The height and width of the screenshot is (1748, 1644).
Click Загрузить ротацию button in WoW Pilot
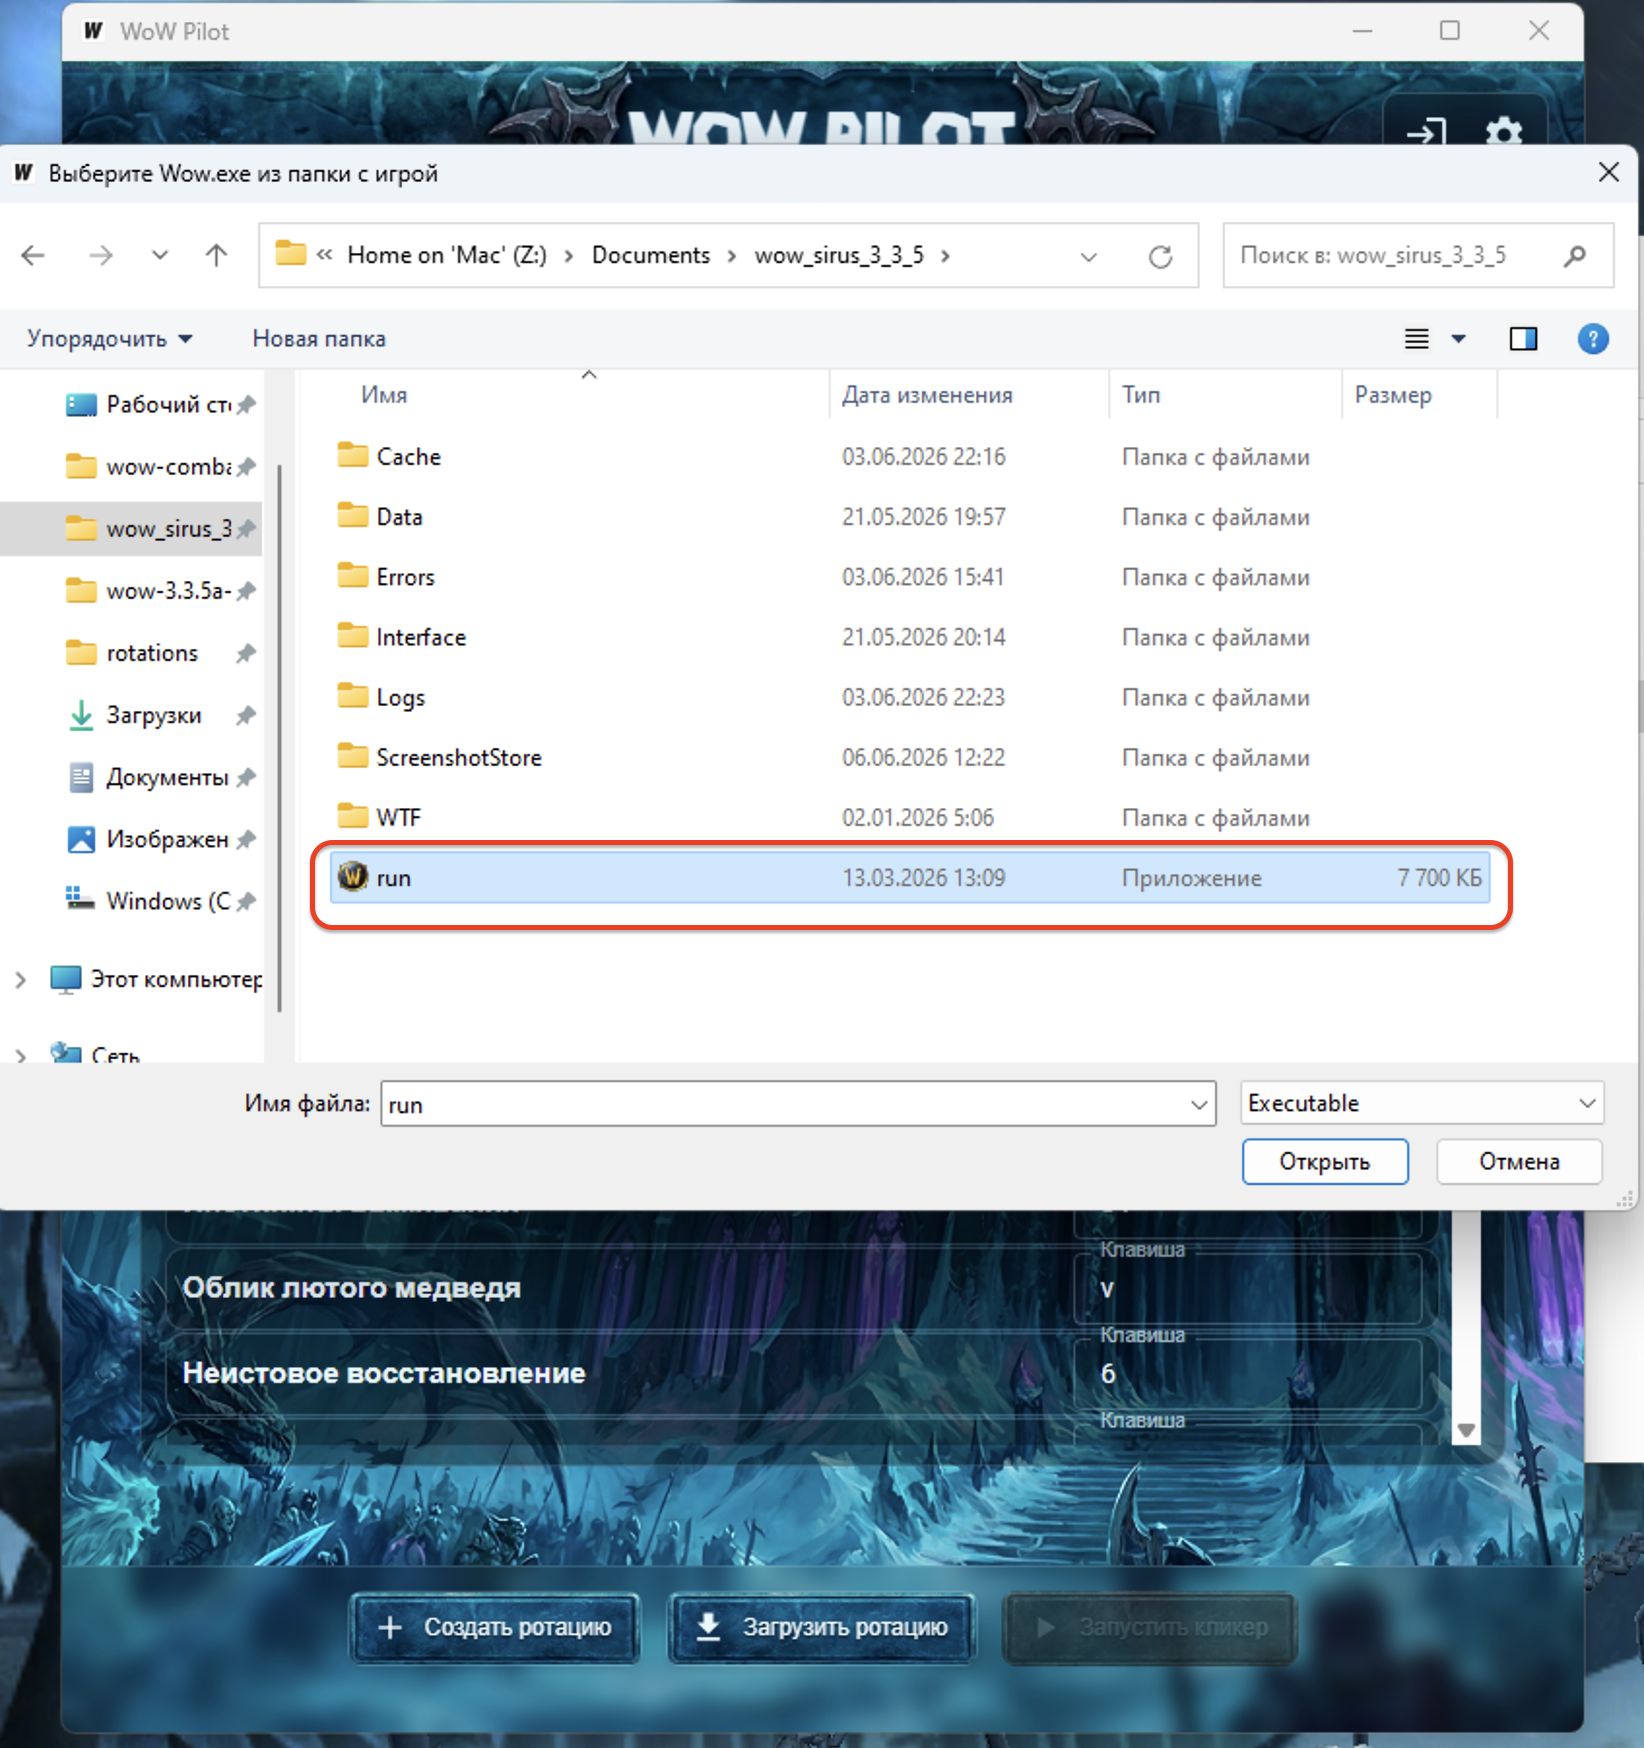pyautogui.click(x=822, y=1627)
